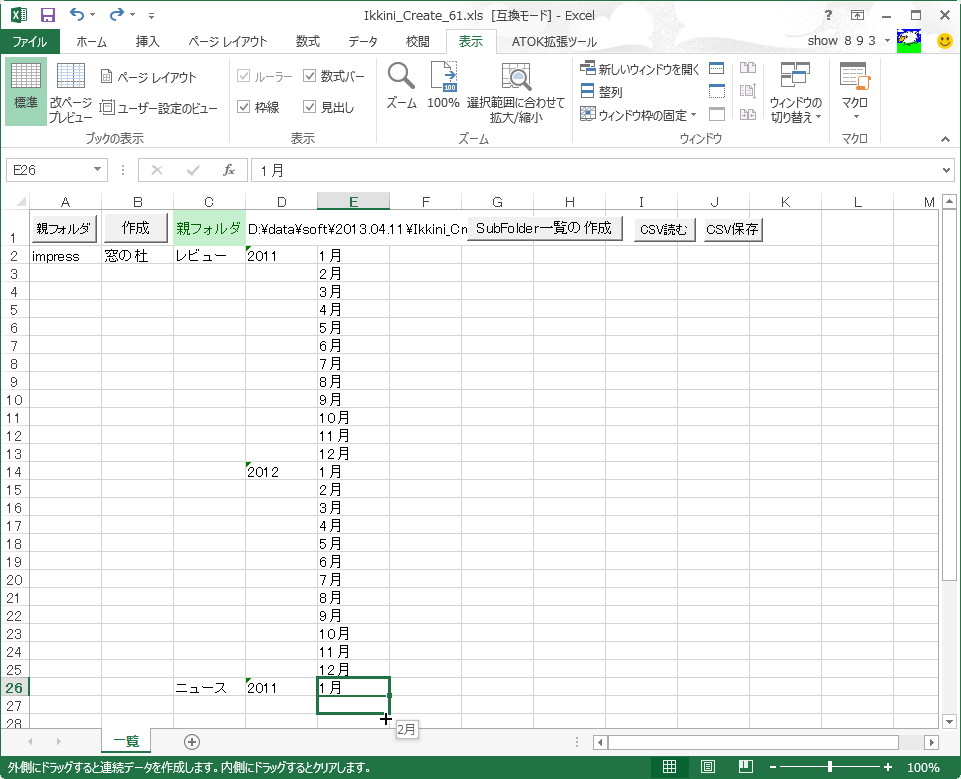Click the unhide window icon
The width and height of the screenshot is (961, 779).
pyautogui.click(x=716, y=114)
